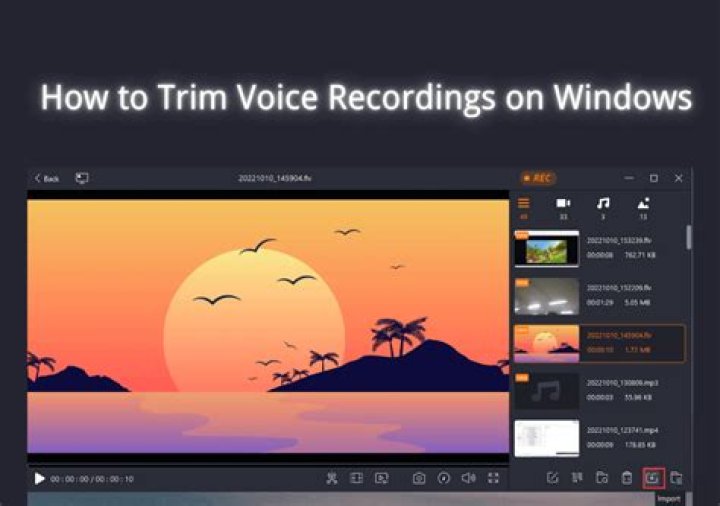
Task: Show all recordings list tab
Action: 523,208
